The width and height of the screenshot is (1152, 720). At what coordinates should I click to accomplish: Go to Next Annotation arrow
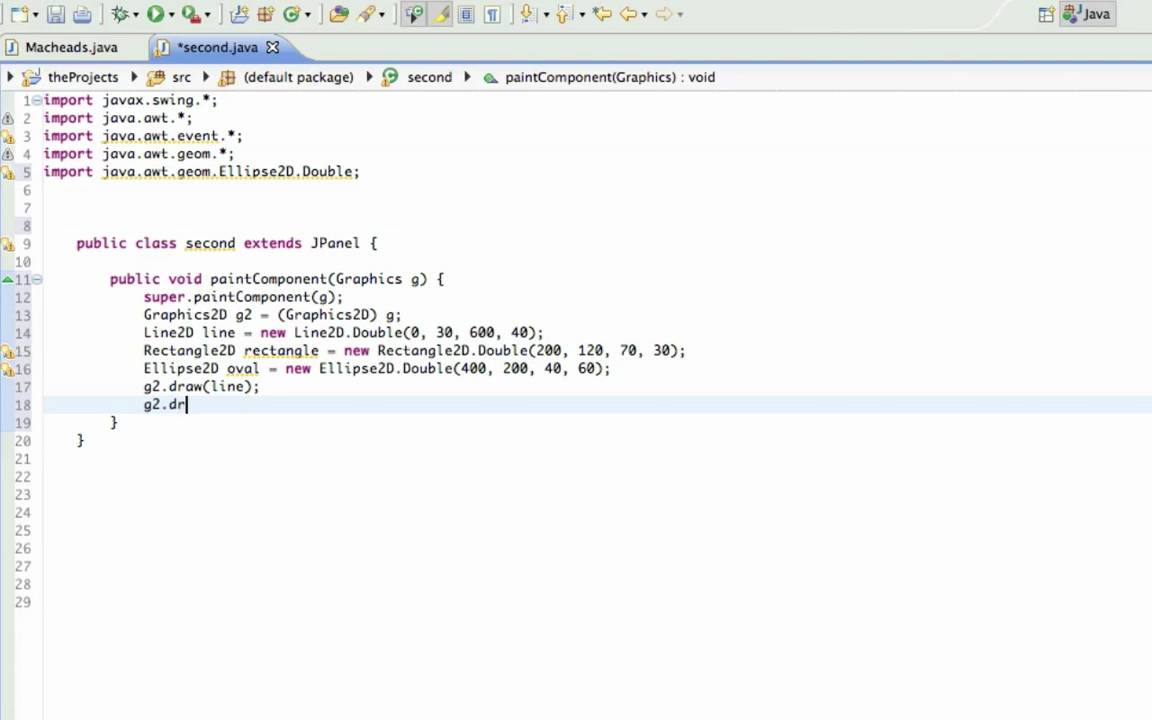click(527, 14)
